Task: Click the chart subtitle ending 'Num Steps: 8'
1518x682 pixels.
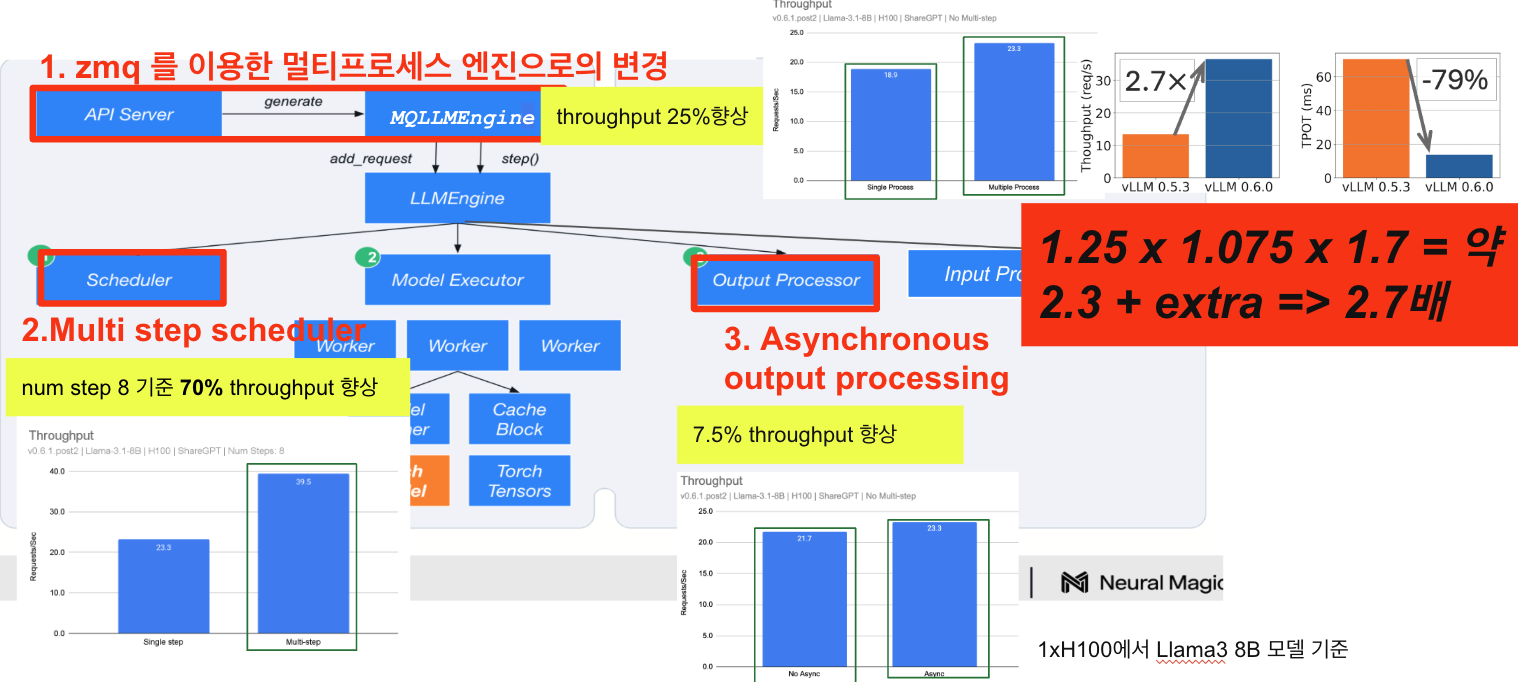Action: click(156, 451)
